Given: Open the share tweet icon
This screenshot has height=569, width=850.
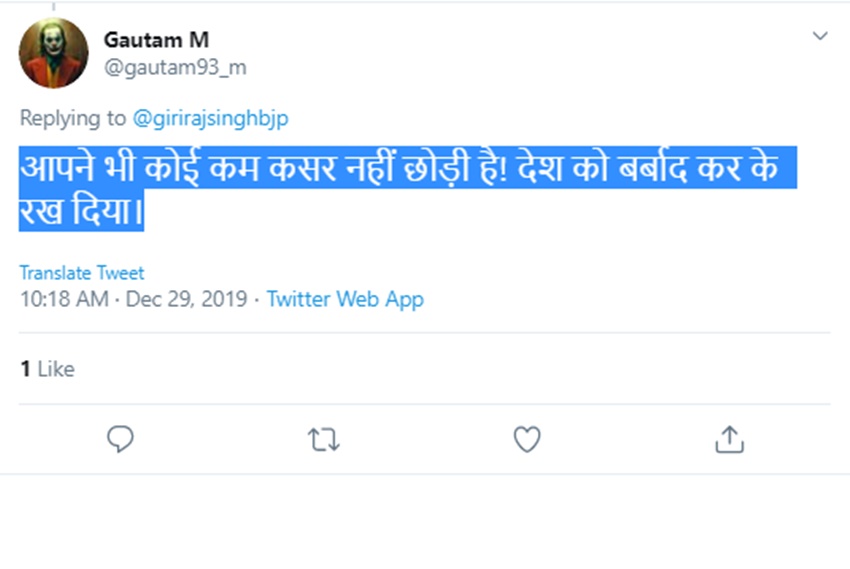Looking at the screenshot, I should [x=730, y=439].
